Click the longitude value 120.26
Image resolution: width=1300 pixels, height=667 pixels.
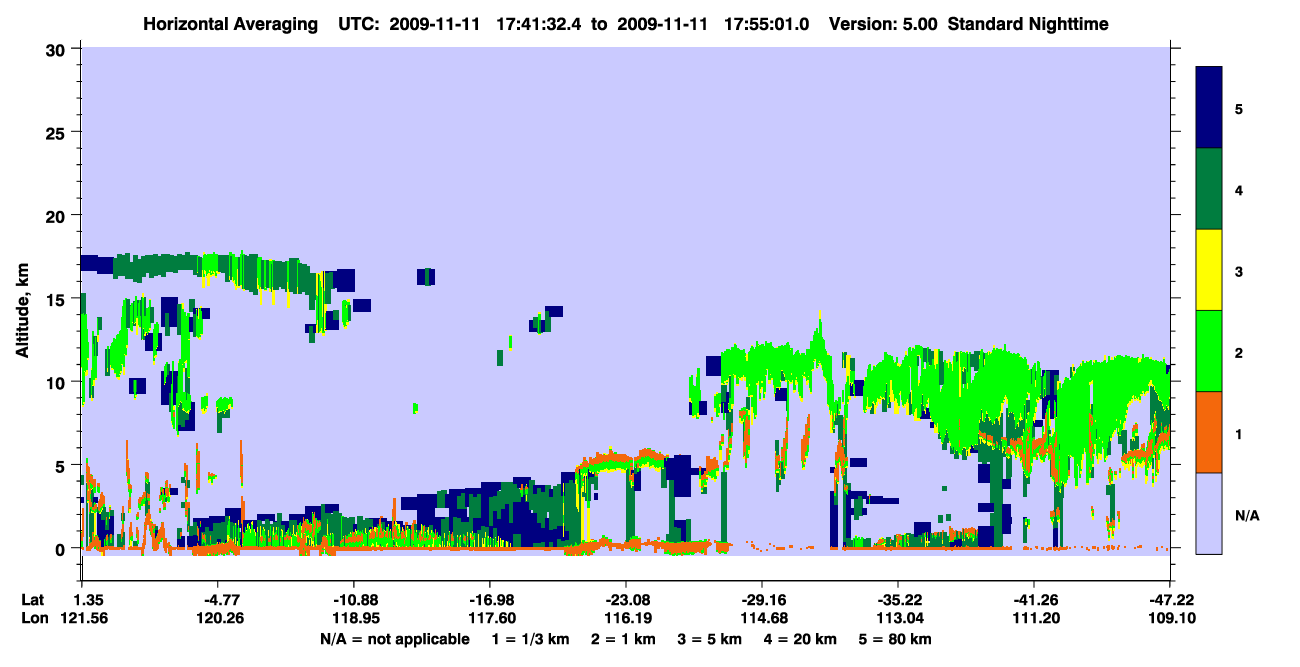(218, 618)
